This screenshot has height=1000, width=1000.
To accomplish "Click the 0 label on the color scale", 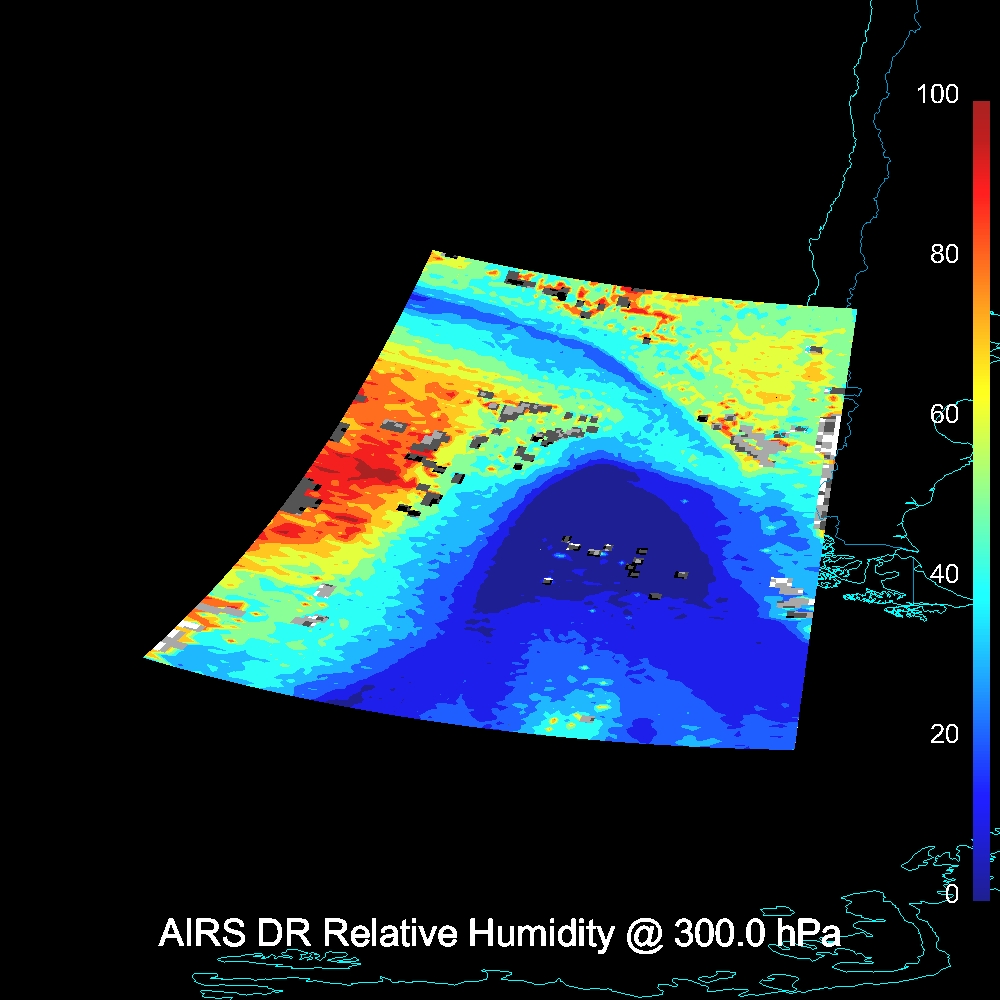I will [951, 893].
